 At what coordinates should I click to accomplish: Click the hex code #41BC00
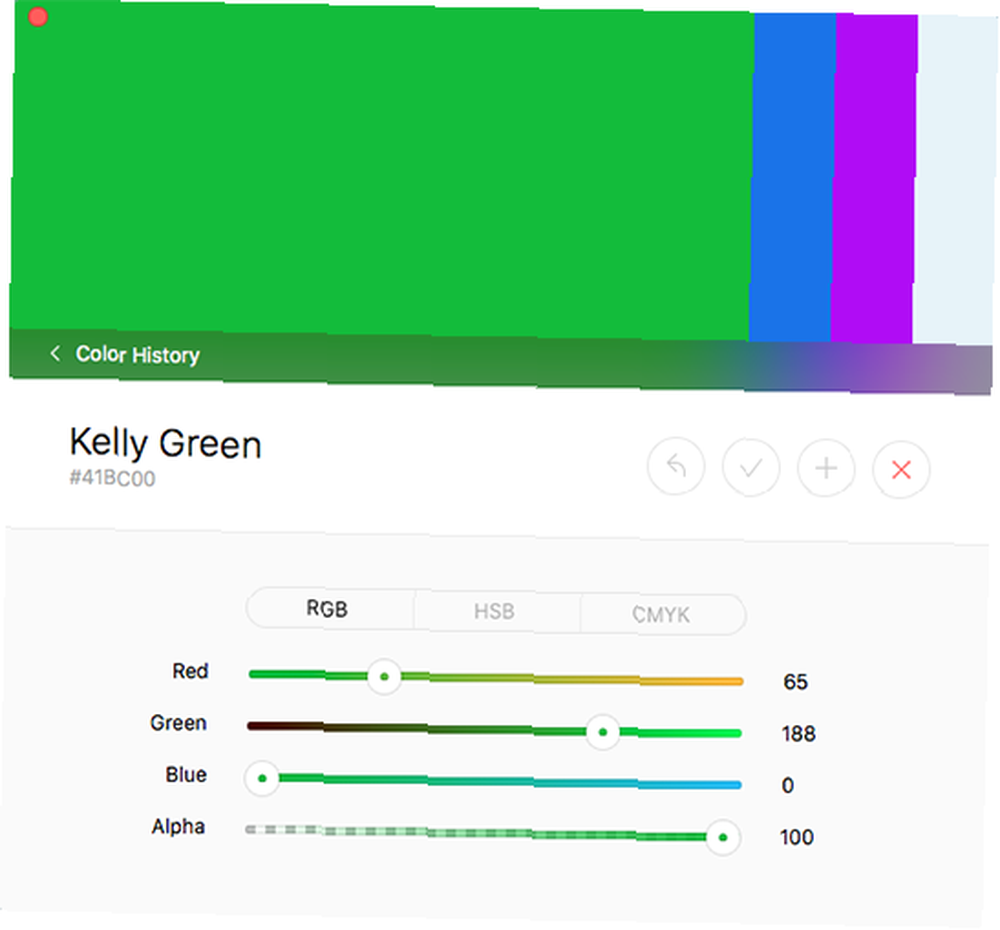tap(112, 478)
